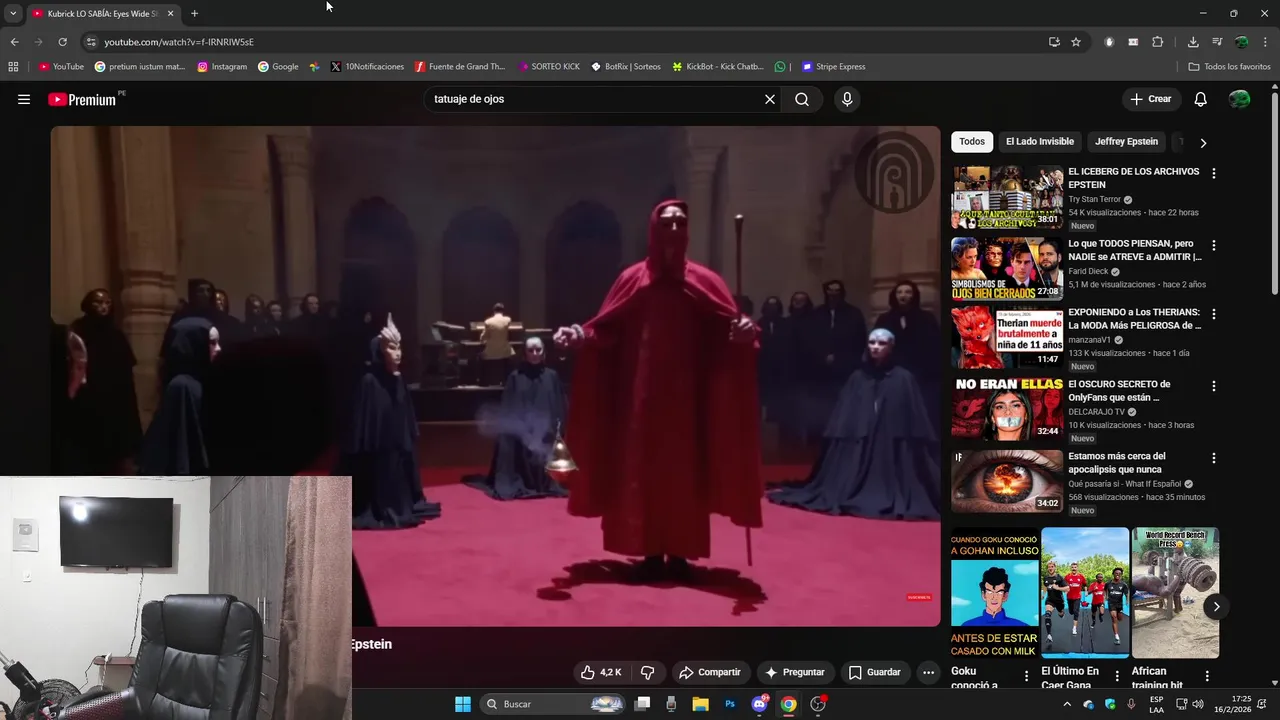Click the Compartir button
The width and height of the screenshot is (1280, 720).
[710, 672]
